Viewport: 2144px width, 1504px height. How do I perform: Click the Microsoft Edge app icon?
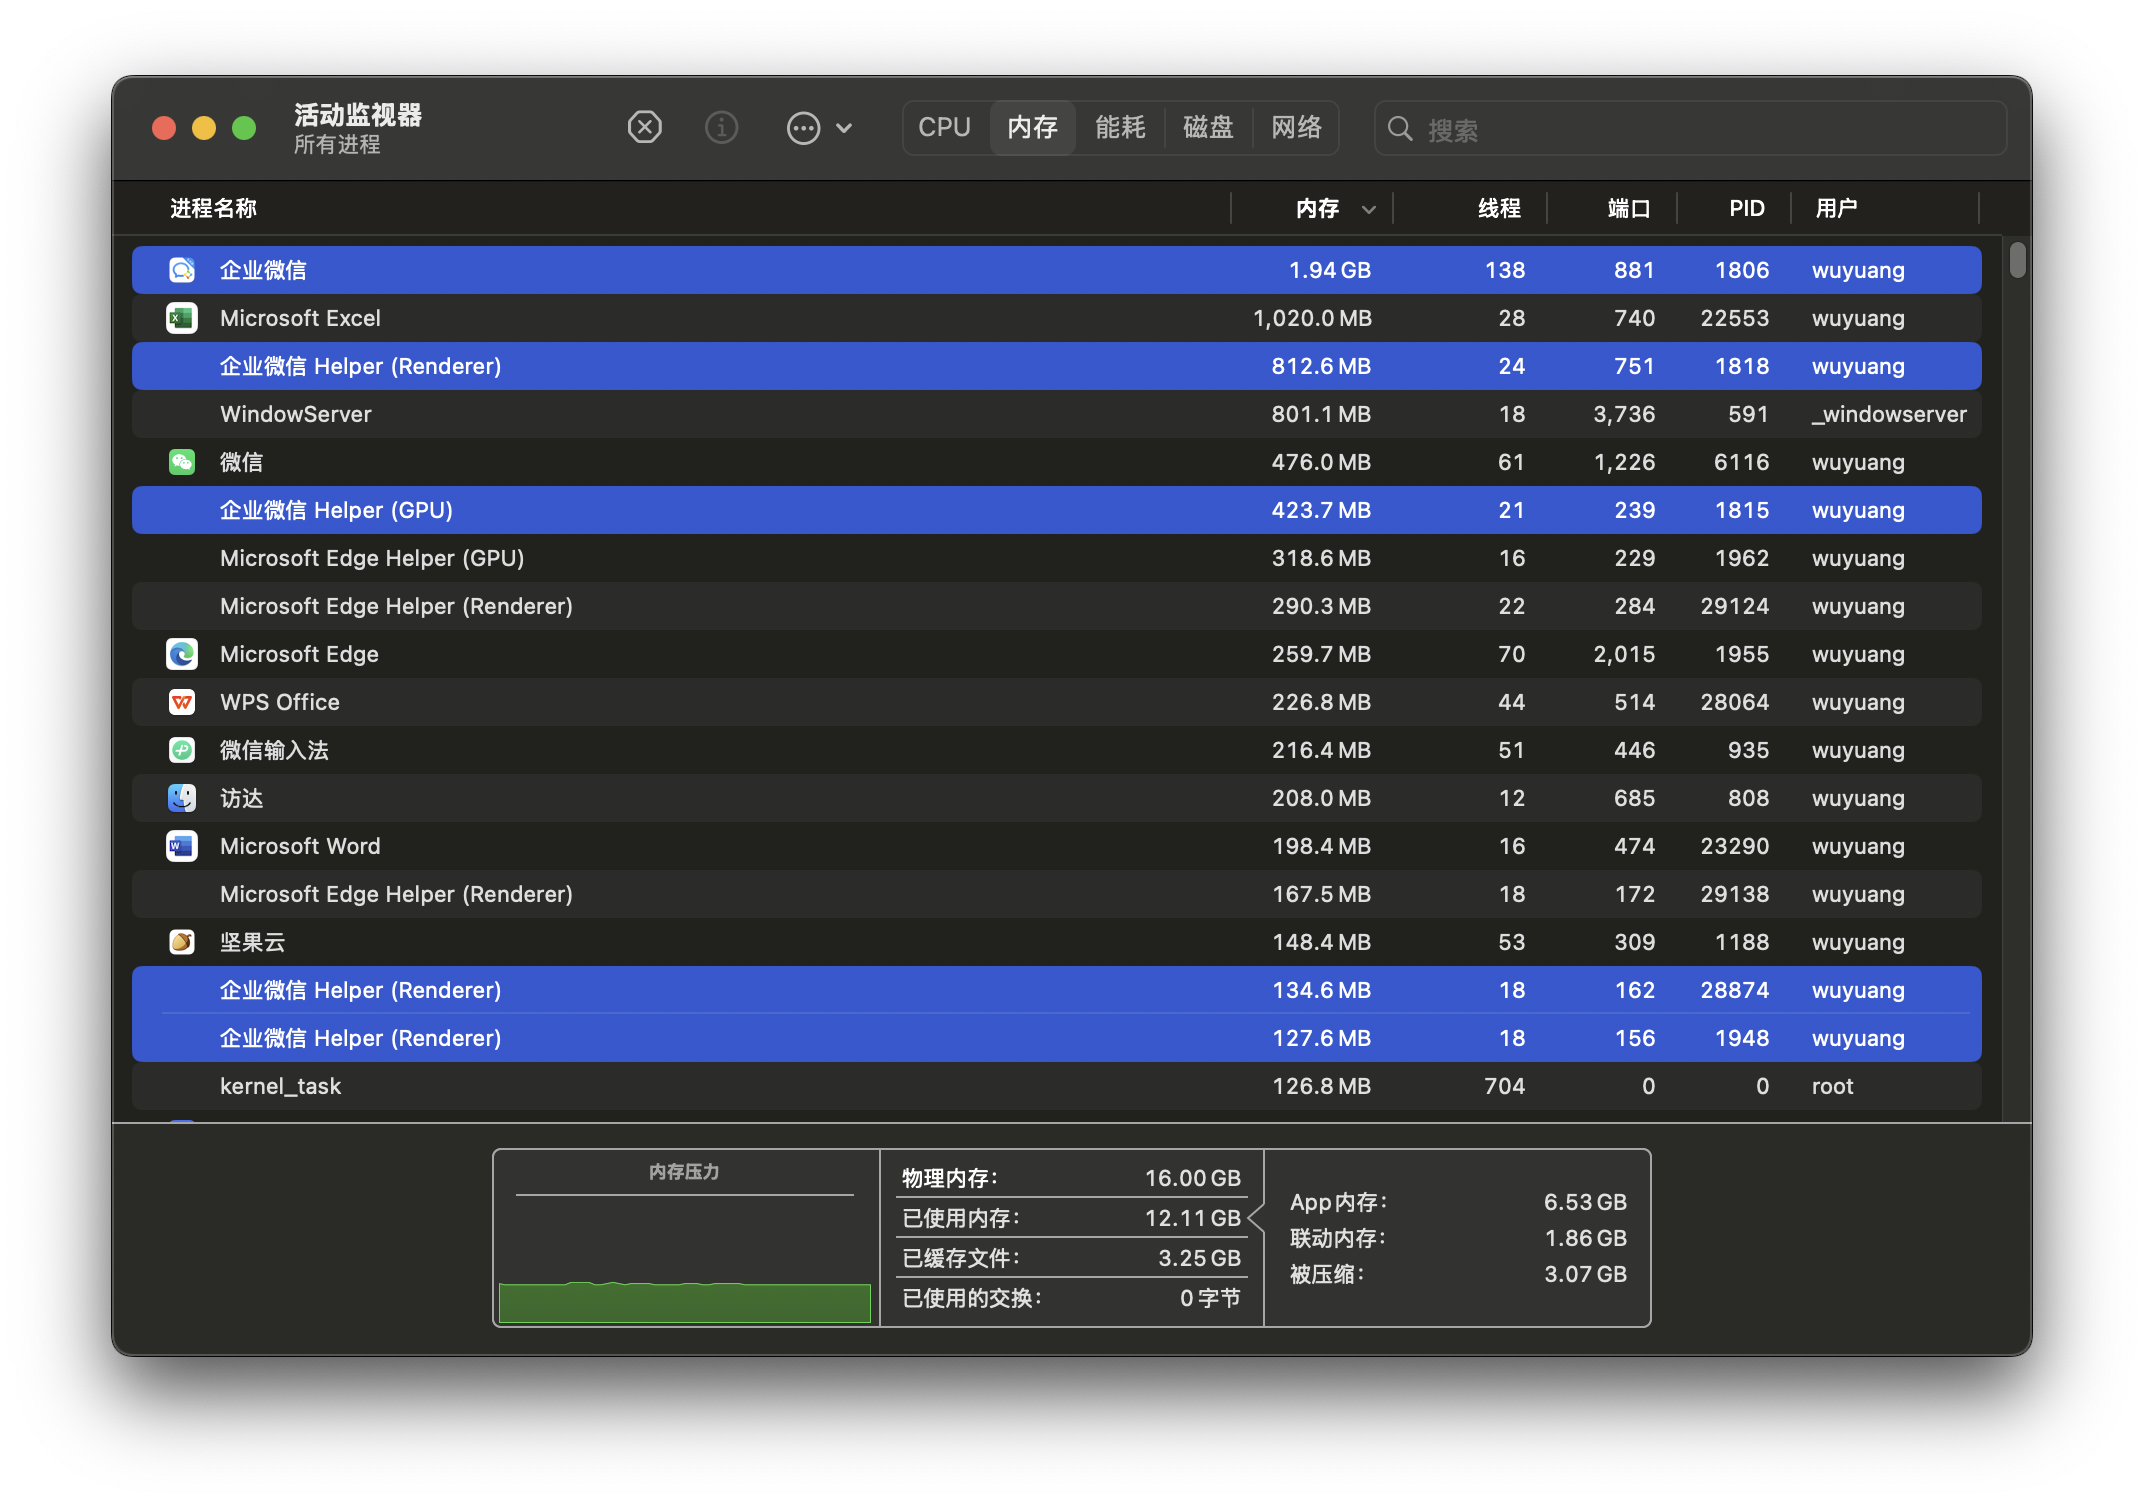[x=181, y=654]
